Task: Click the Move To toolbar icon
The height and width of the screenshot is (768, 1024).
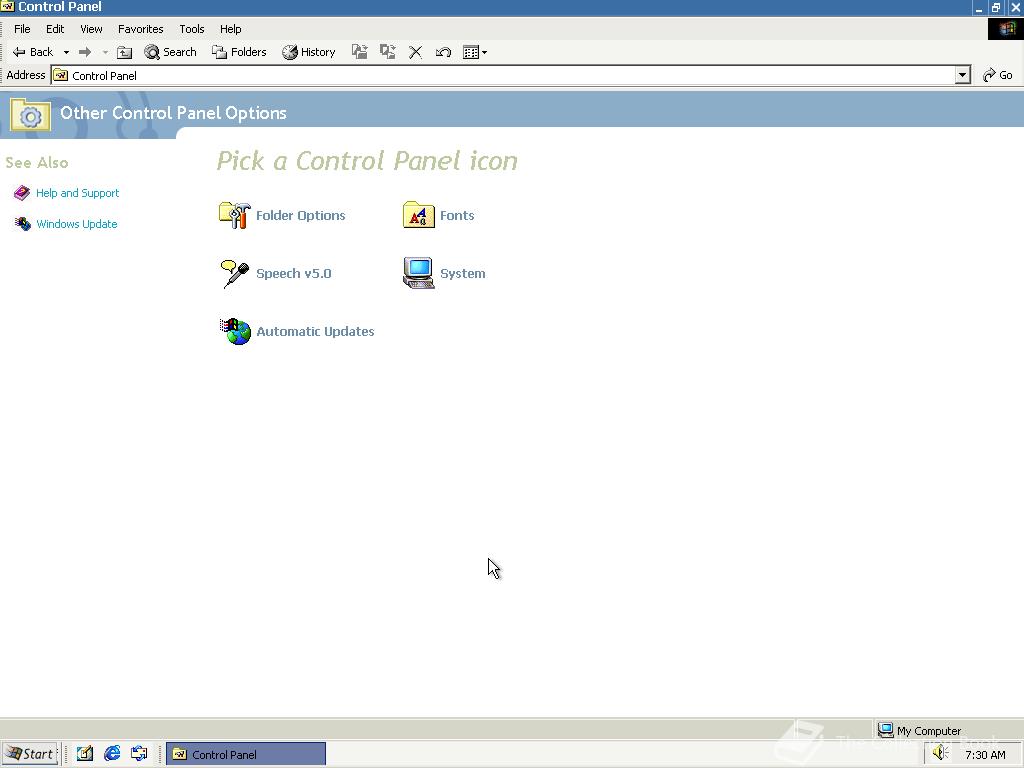Action: pyautogui.click(x=359, y=52)
